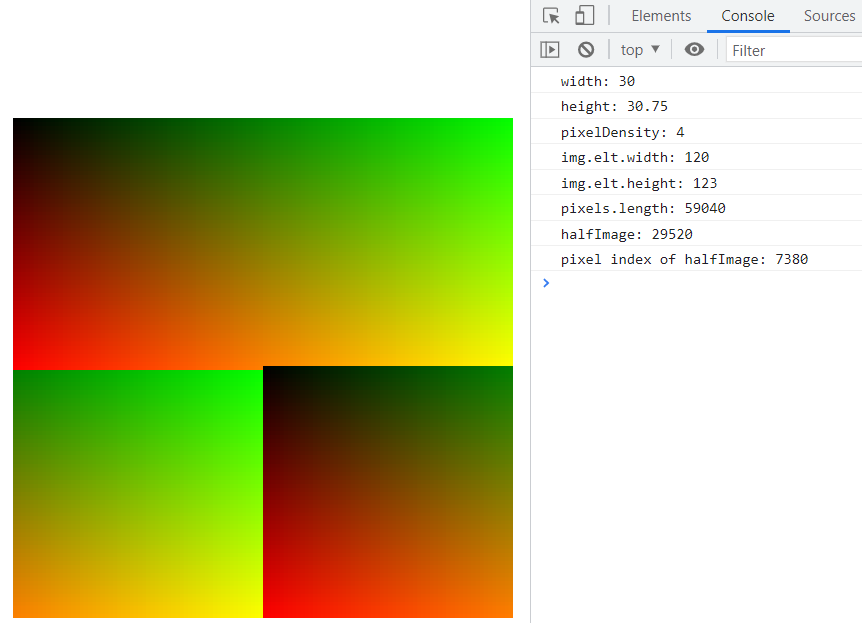The height and width of the screenshot is (623, 862).
Task: Select the 'pixel index of halfImage' line
Action: (x=697, y=259)
